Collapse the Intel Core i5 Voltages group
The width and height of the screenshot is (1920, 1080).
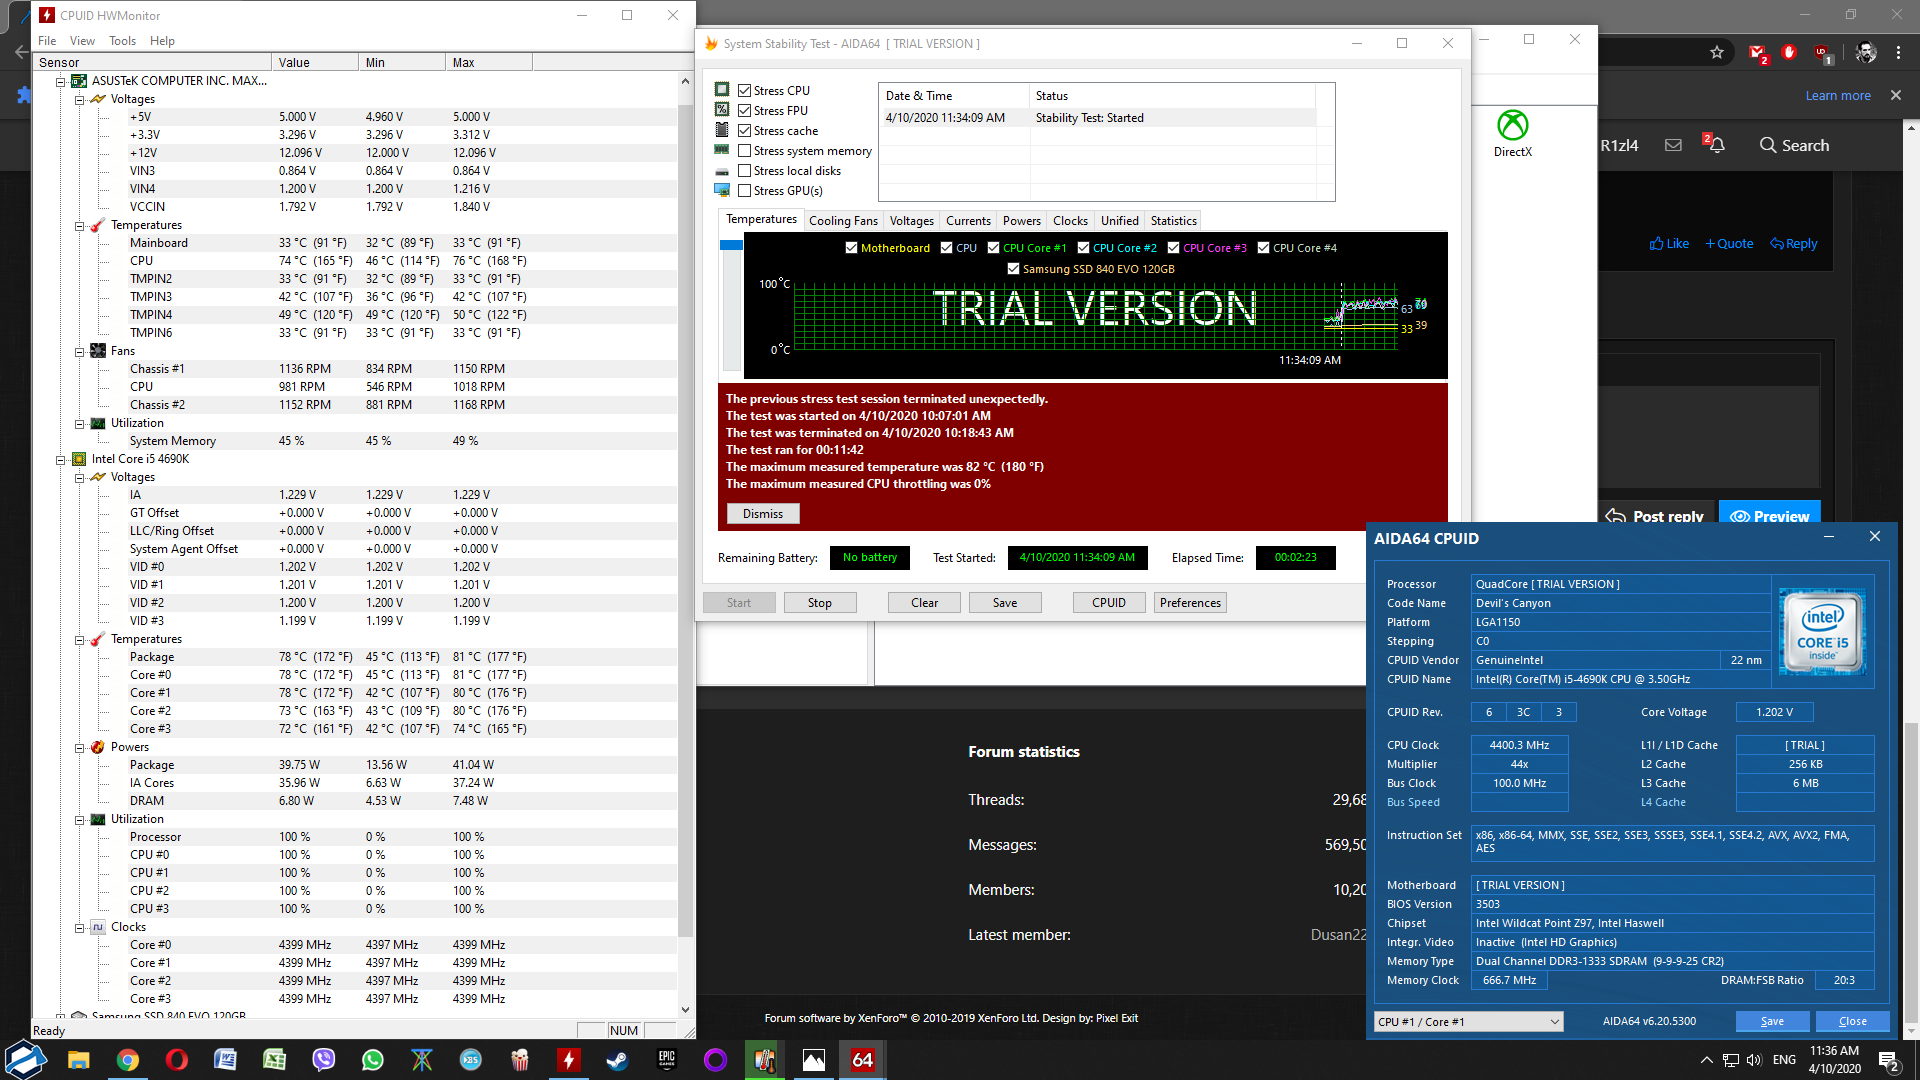[79, 477]
